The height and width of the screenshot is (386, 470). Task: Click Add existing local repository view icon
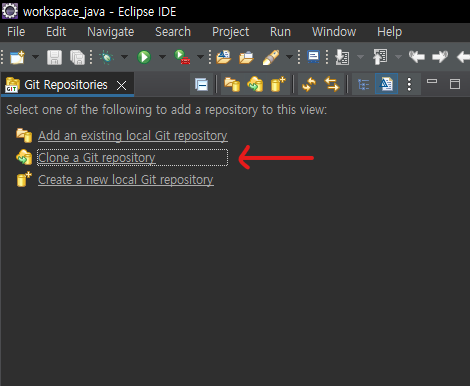[232, 84]
